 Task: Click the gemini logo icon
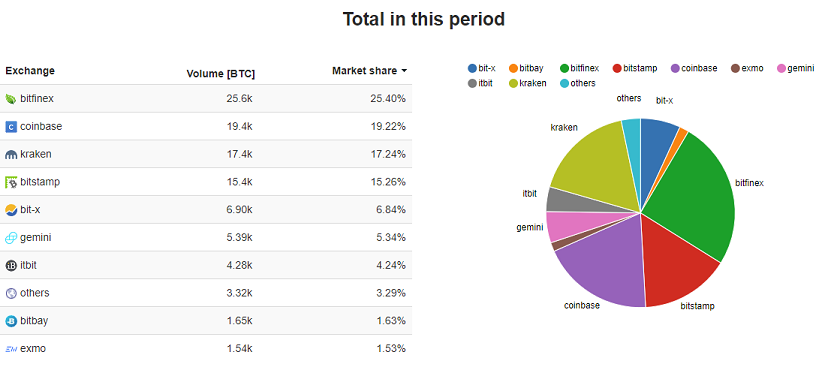click(11, 238)
